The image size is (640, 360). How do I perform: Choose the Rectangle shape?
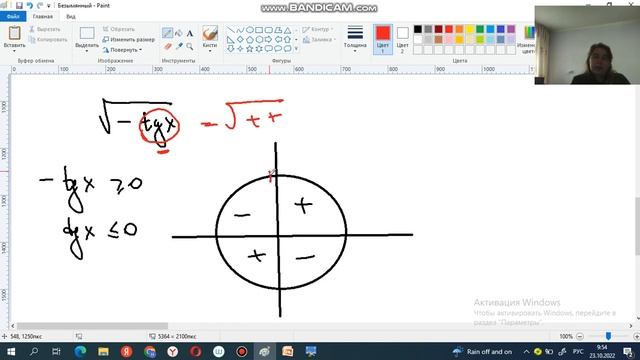click(259, 30)
